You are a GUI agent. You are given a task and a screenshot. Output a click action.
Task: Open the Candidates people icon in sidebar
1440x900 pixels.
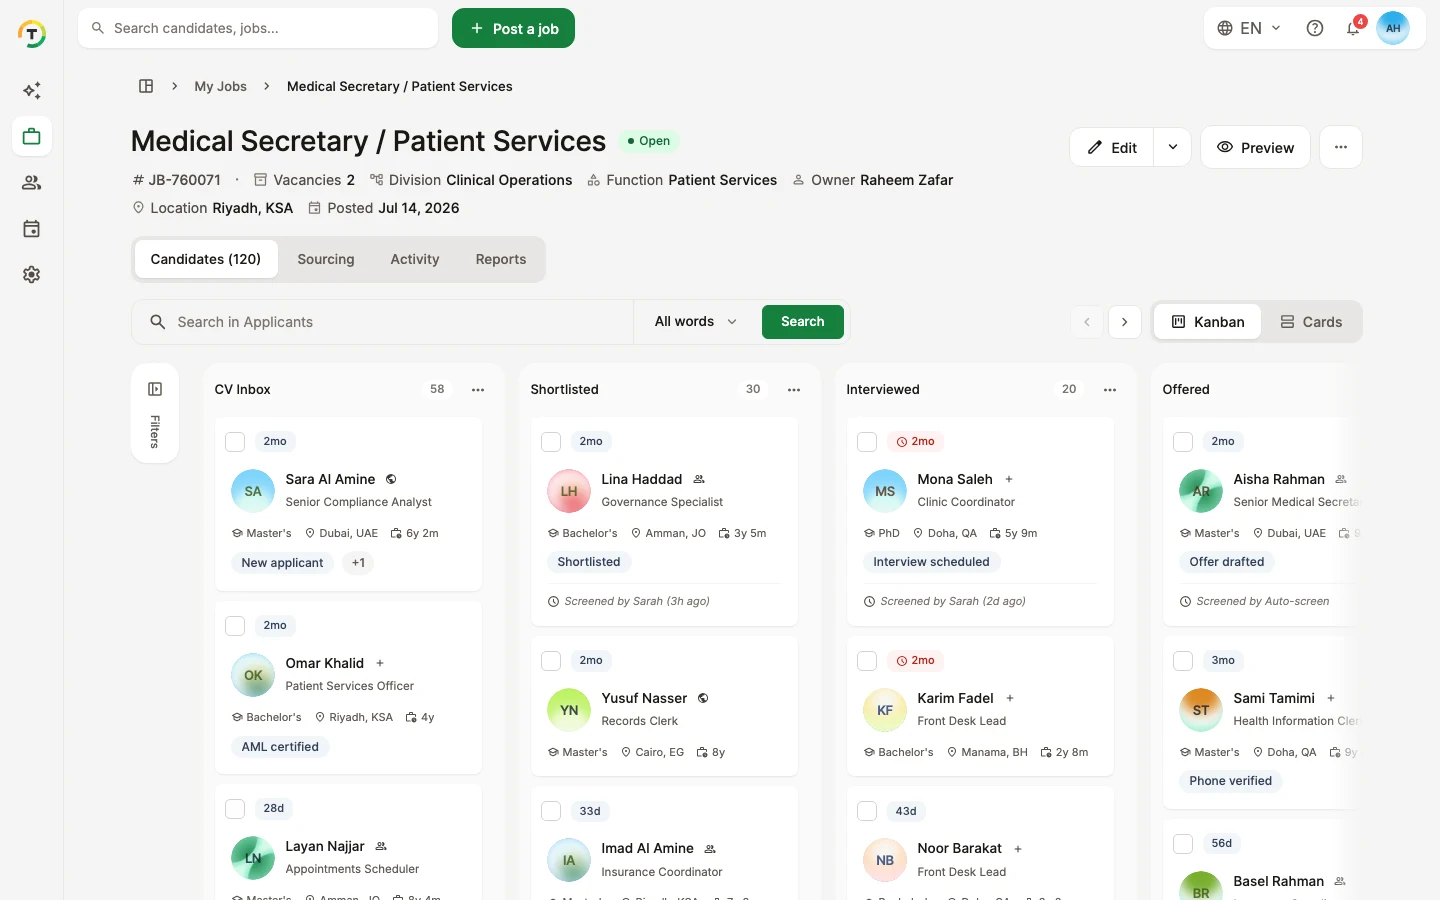(32, 183)
